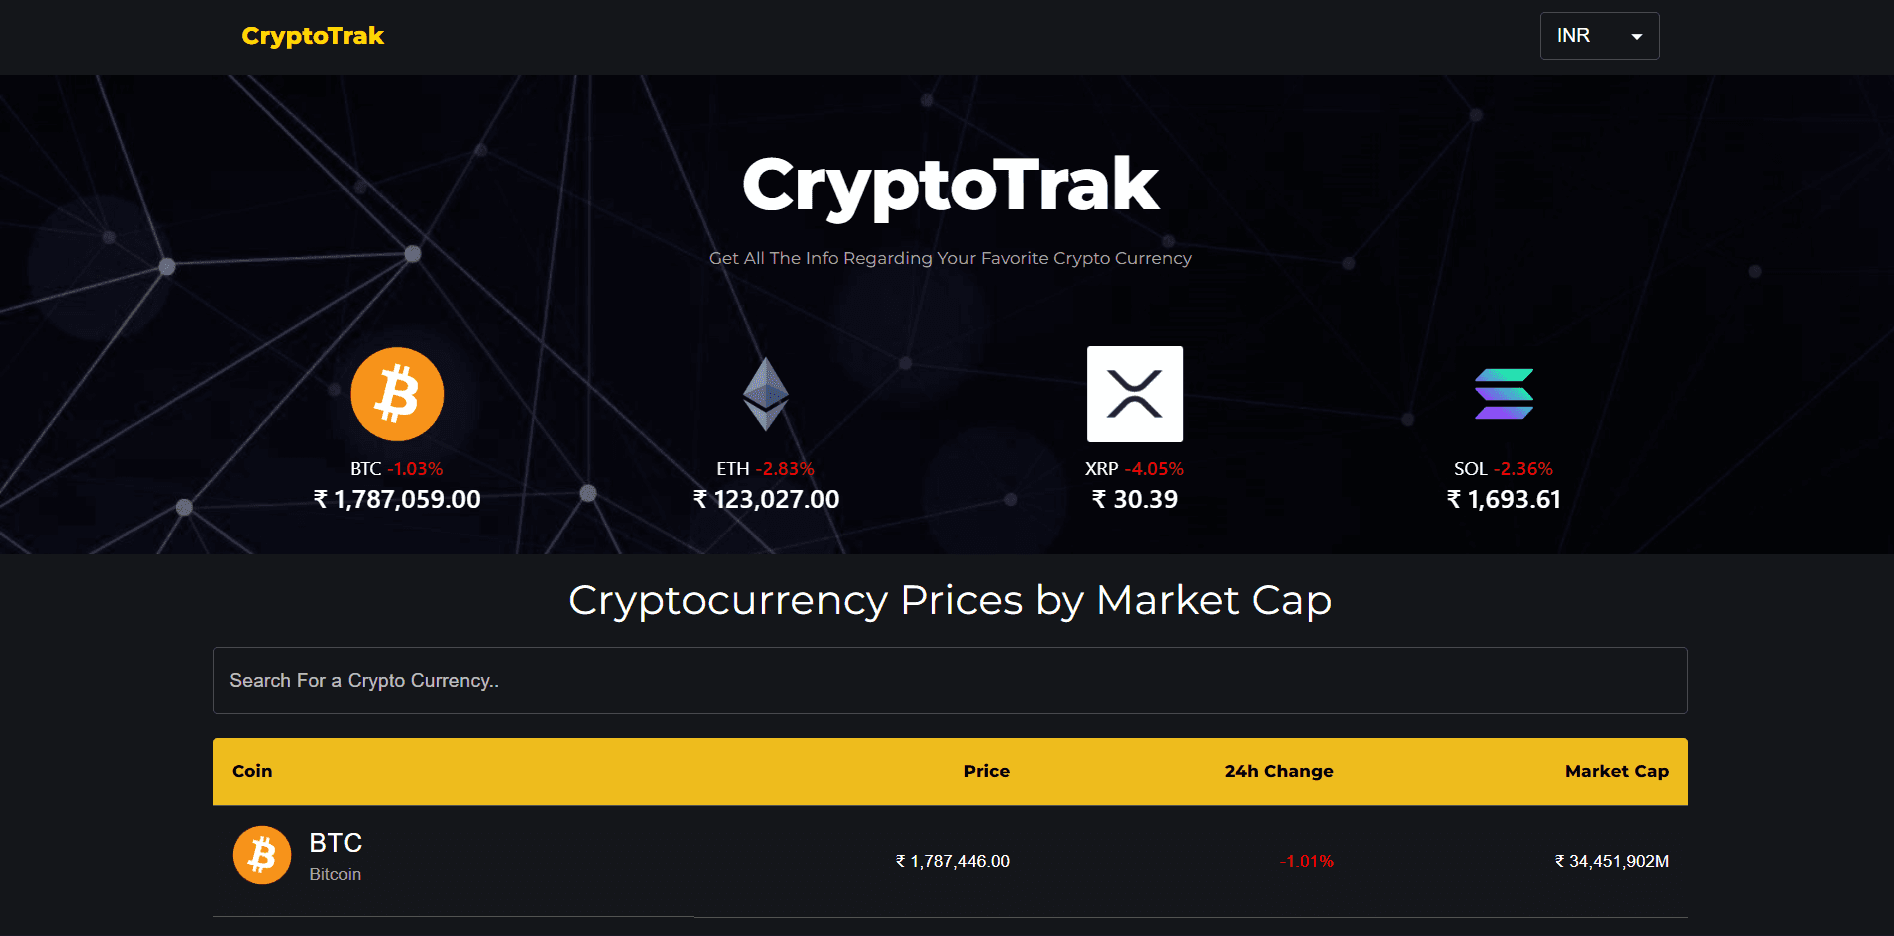Click the SOL price label in the hero
1894x936 pixels.
[x=1504, y=499]
